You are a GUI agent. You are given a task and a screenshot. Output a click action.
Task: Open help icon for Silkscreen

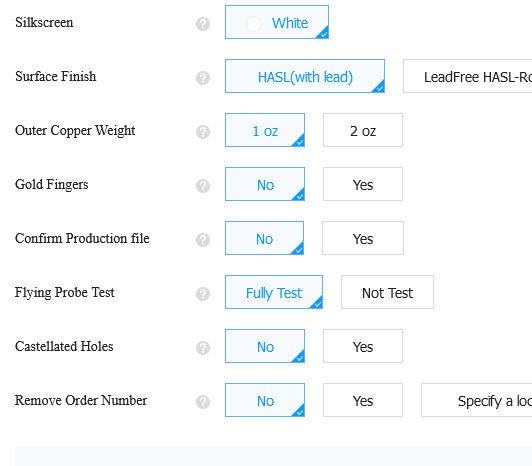(x=203, y=24)
